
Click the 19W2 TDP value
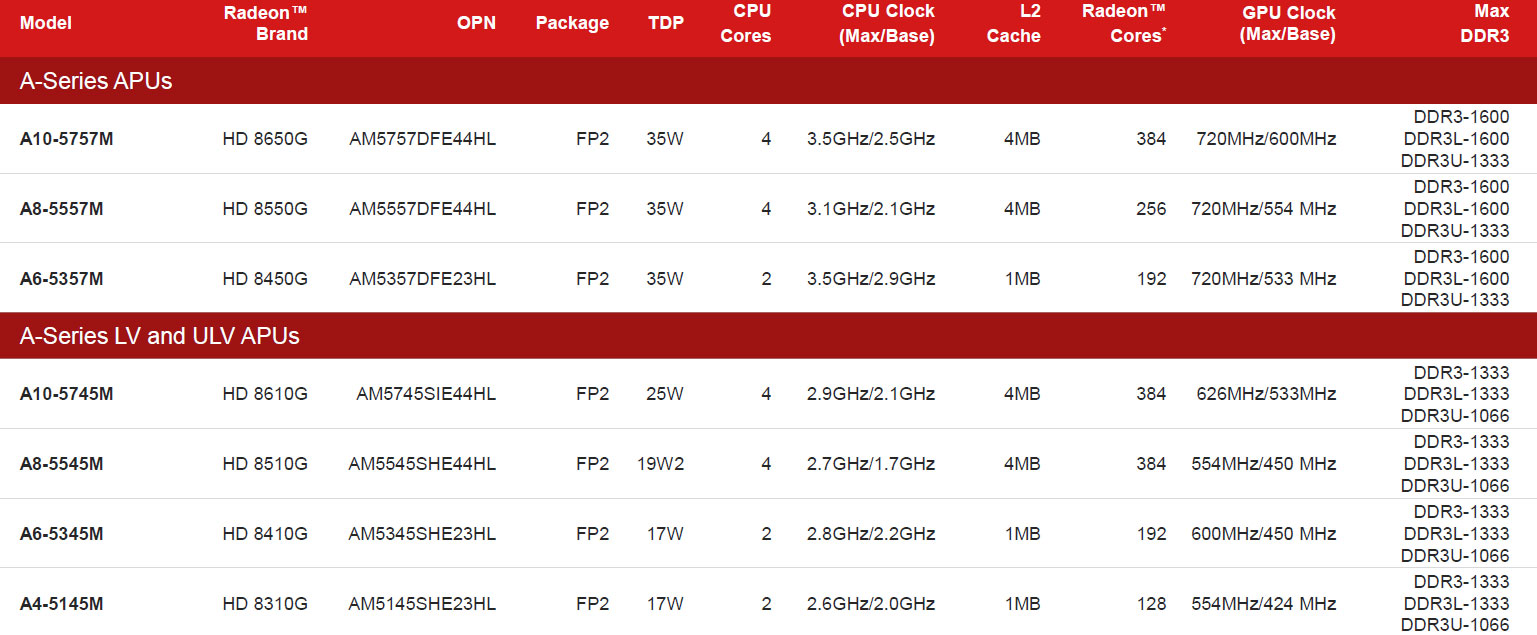click(660, 464)
